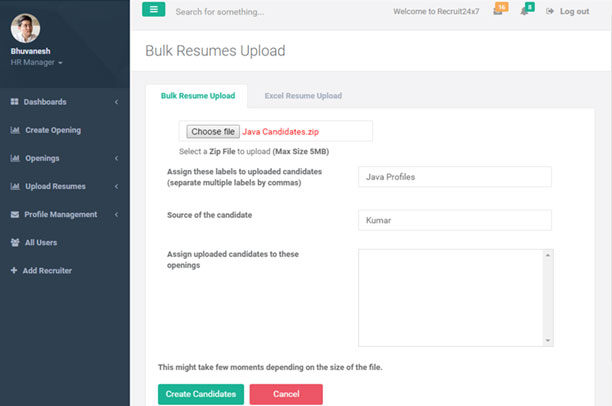
Task: Click the All Users people icon
Action: coord(15,242)
